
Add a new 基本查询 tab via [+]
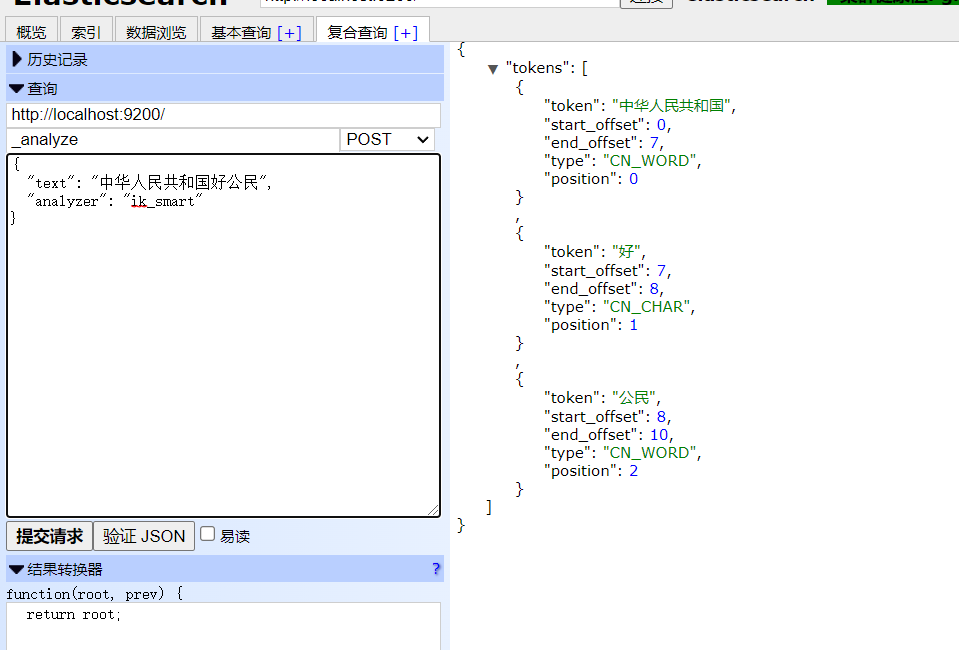[x=289, y=32]
